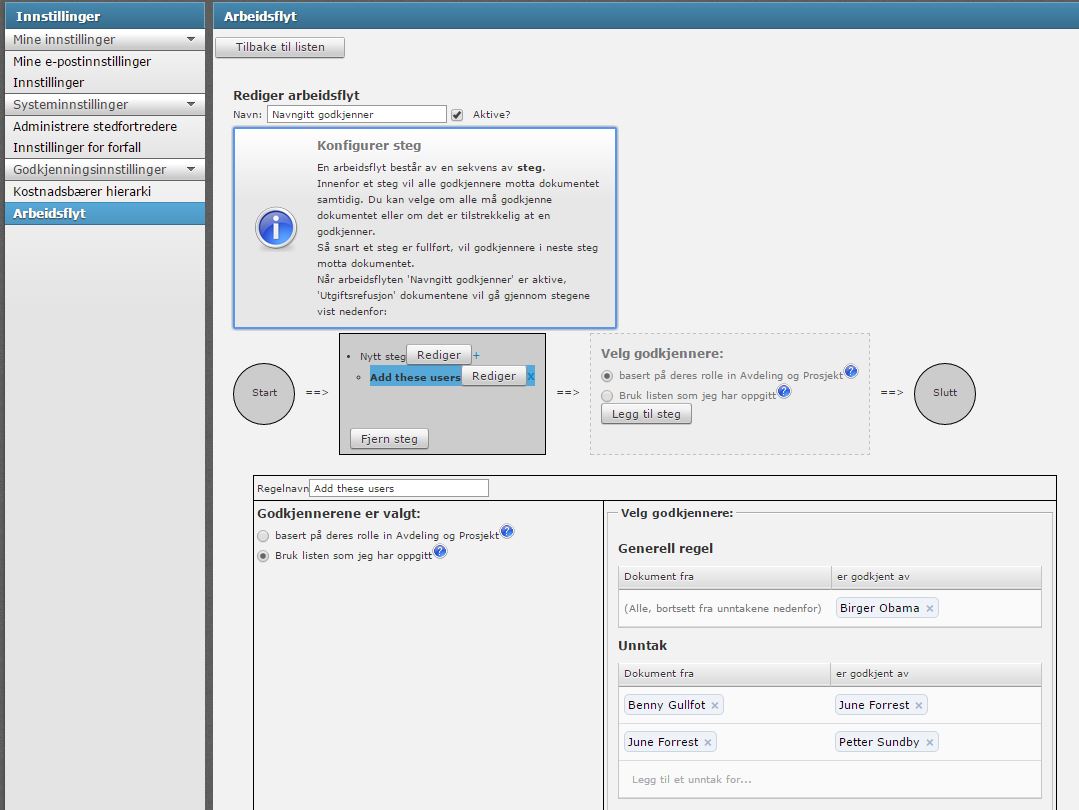
Task: Open Kostnadsbærer hierarki in the sidebar
Action: (82, 191)
